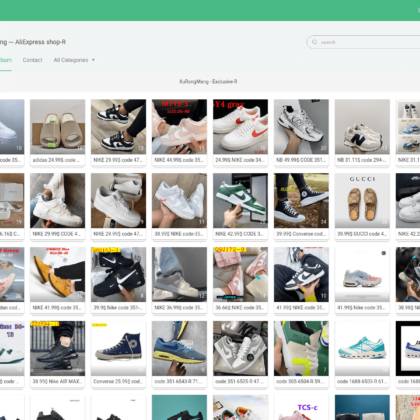The width and height of the screenshot is (420, 420).
Task: Open the gradient Air Max Plus thumbnail
Action: tap(362, 274)
